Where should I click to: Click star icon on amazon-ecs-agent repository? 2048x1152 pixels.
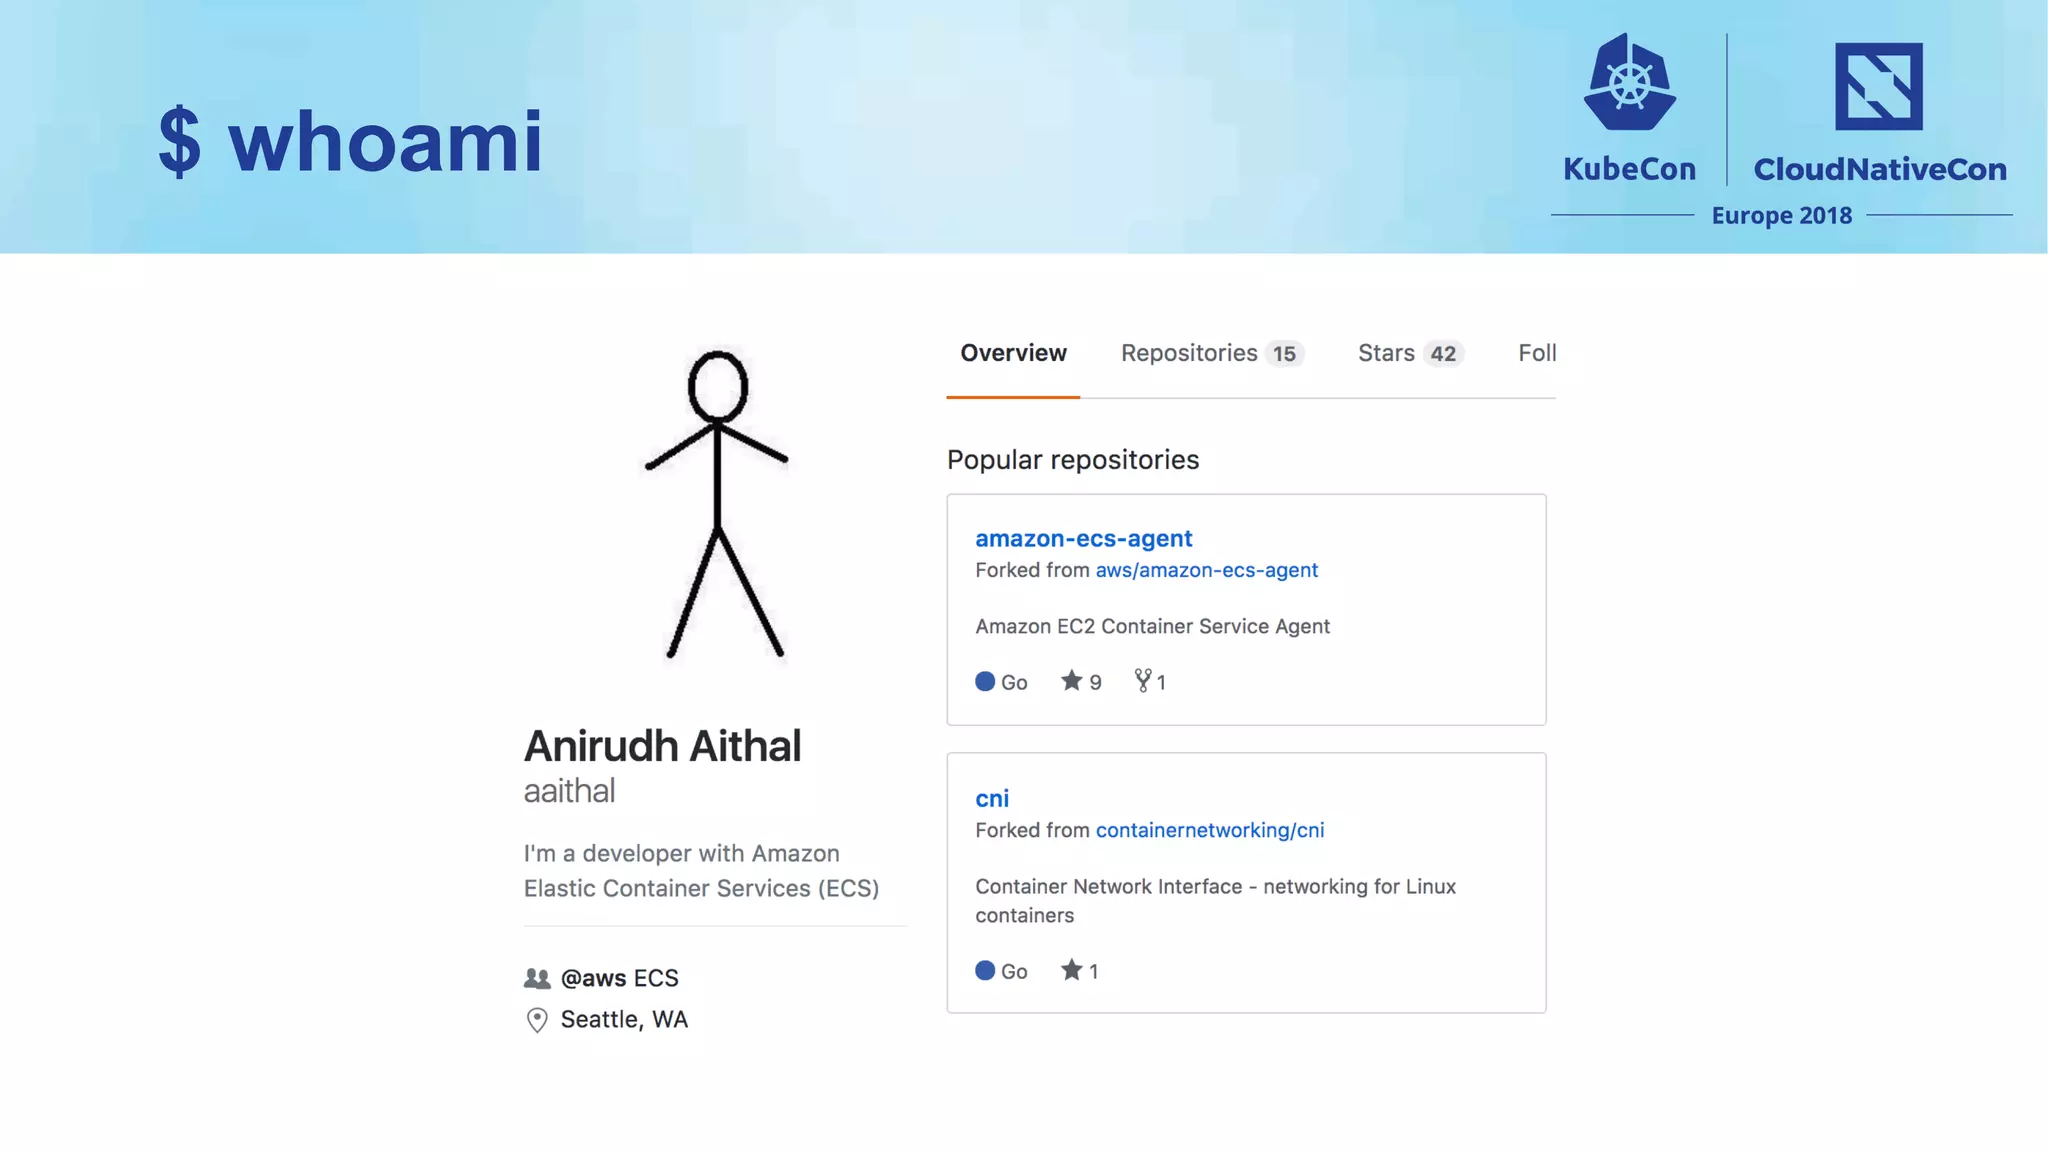1071,681
